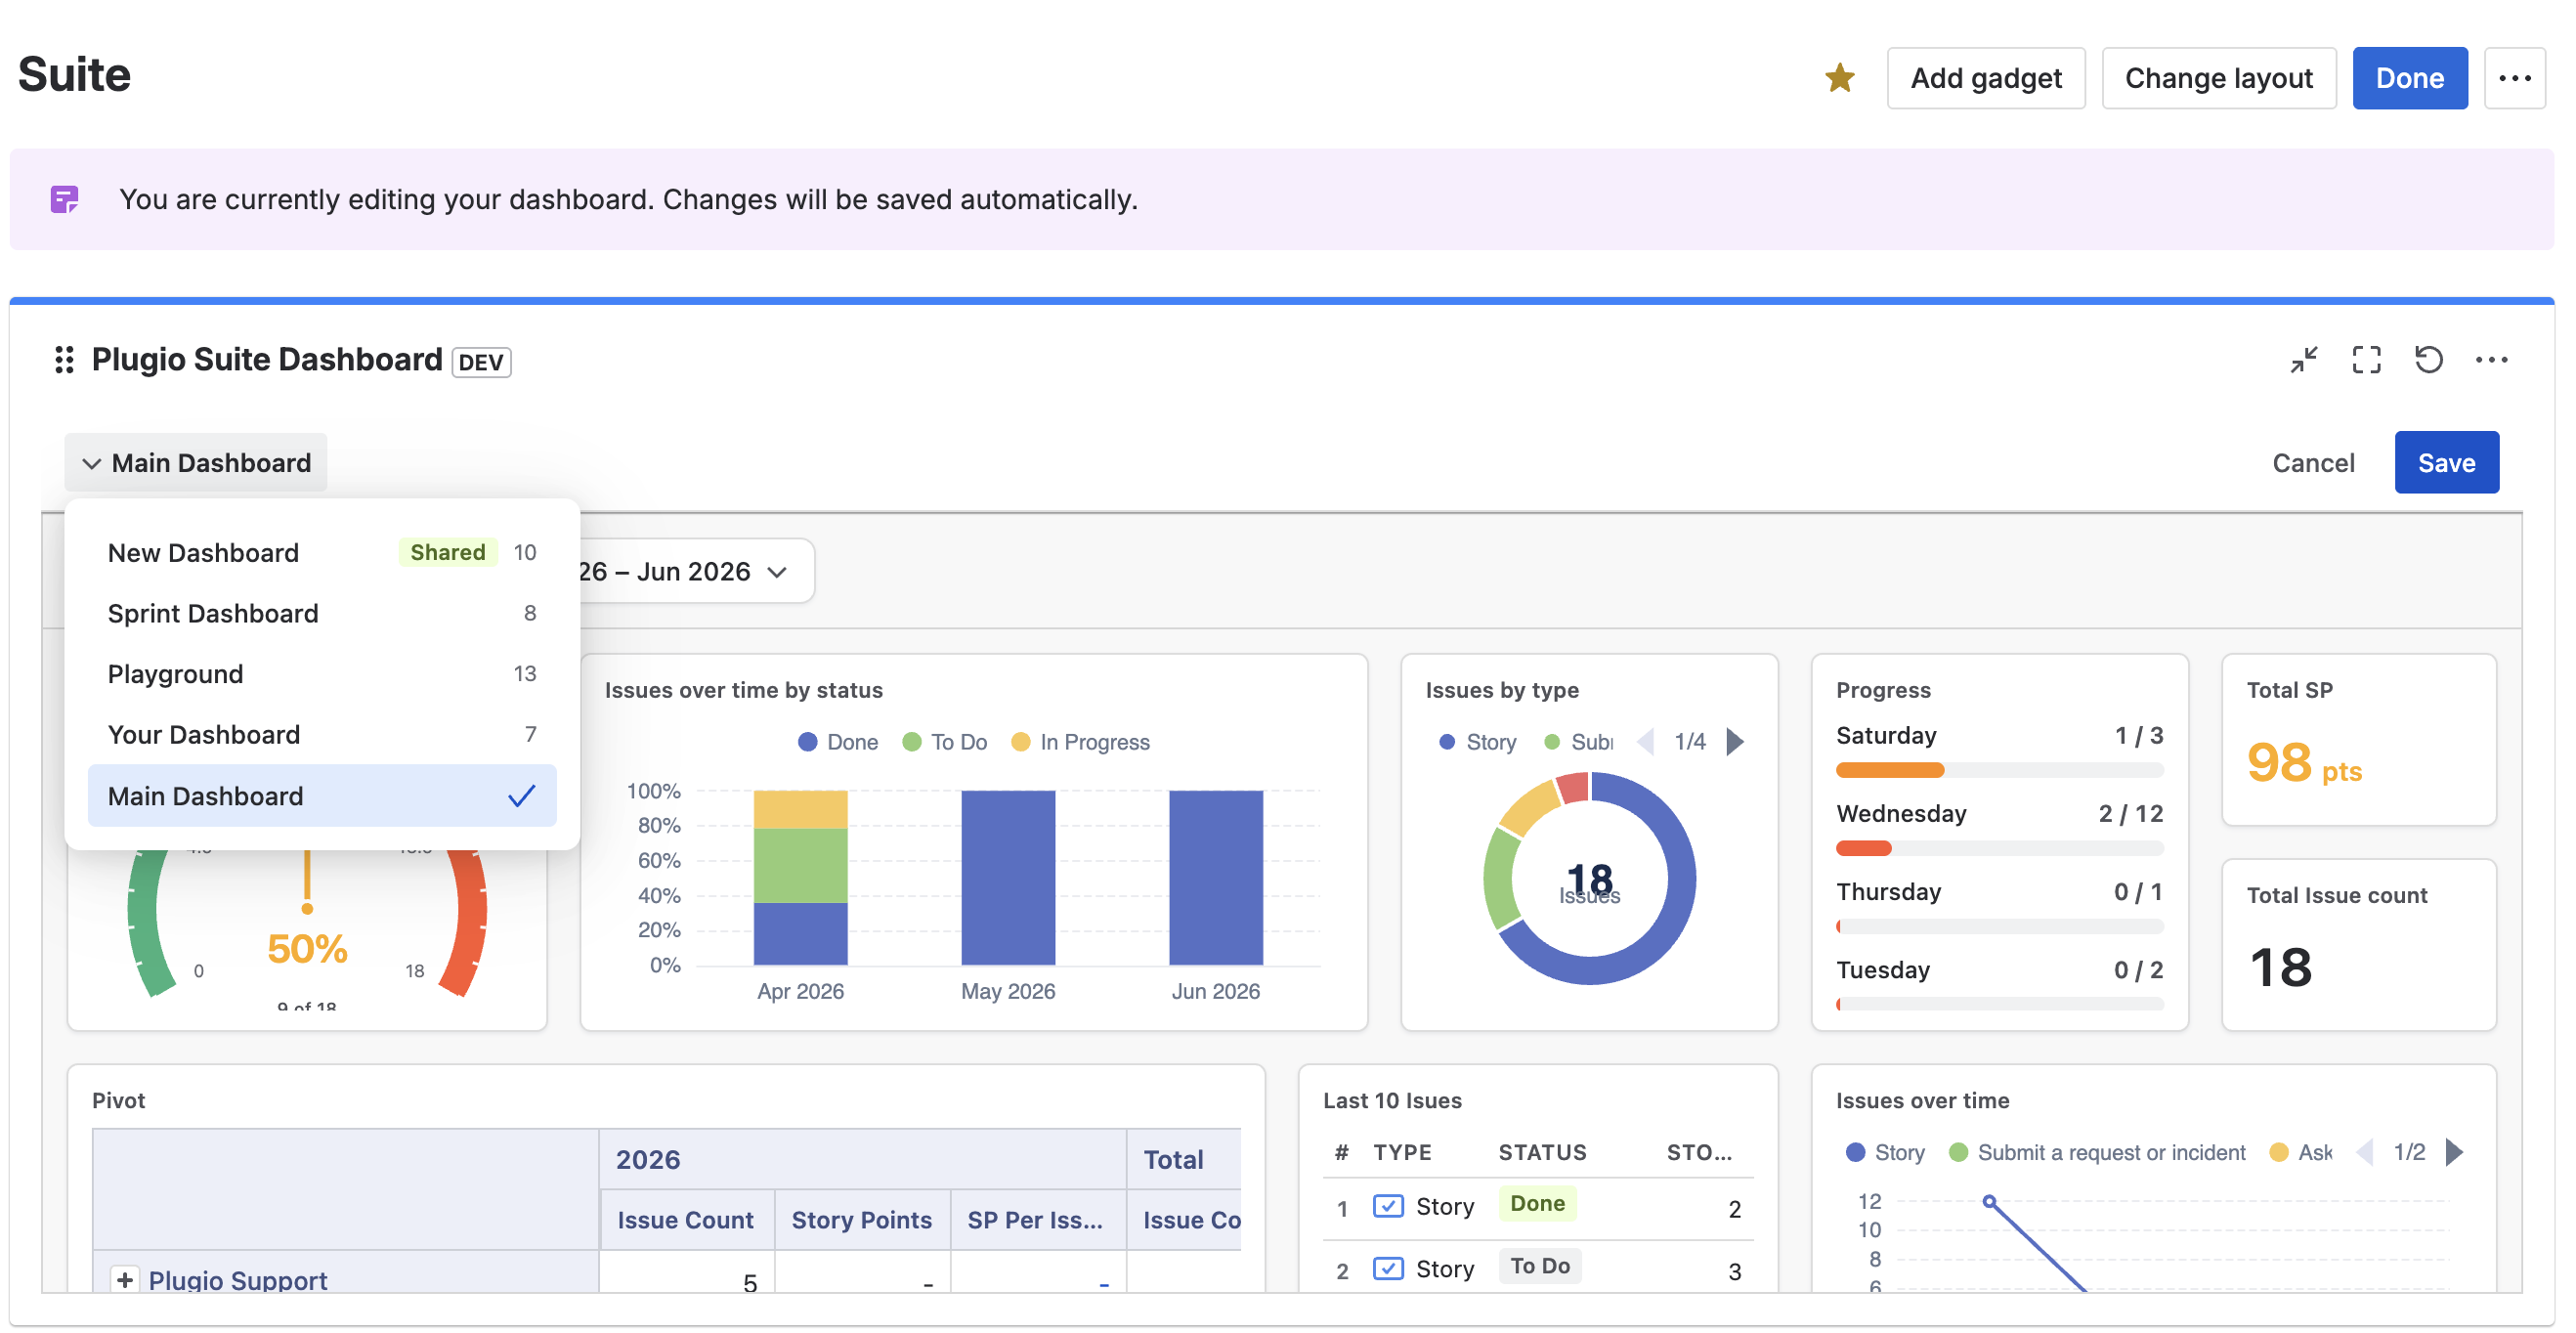This screenshot has width=2576, height=1333.
Task: Toggle the Submit a request or incident series
Action: click(2097, 1152)
